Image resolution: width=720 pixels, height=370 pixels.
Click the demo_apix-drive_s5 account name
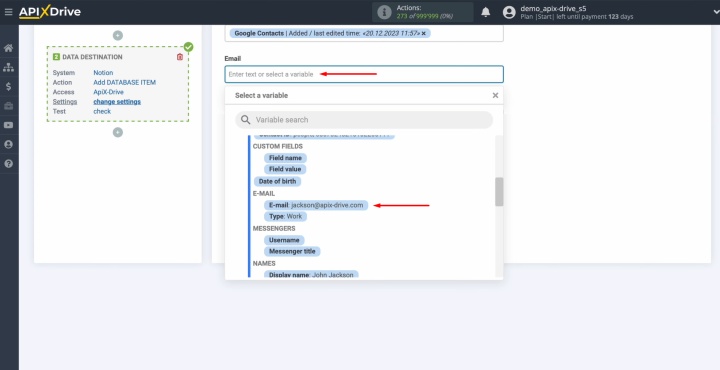click(x=553, y=8)
